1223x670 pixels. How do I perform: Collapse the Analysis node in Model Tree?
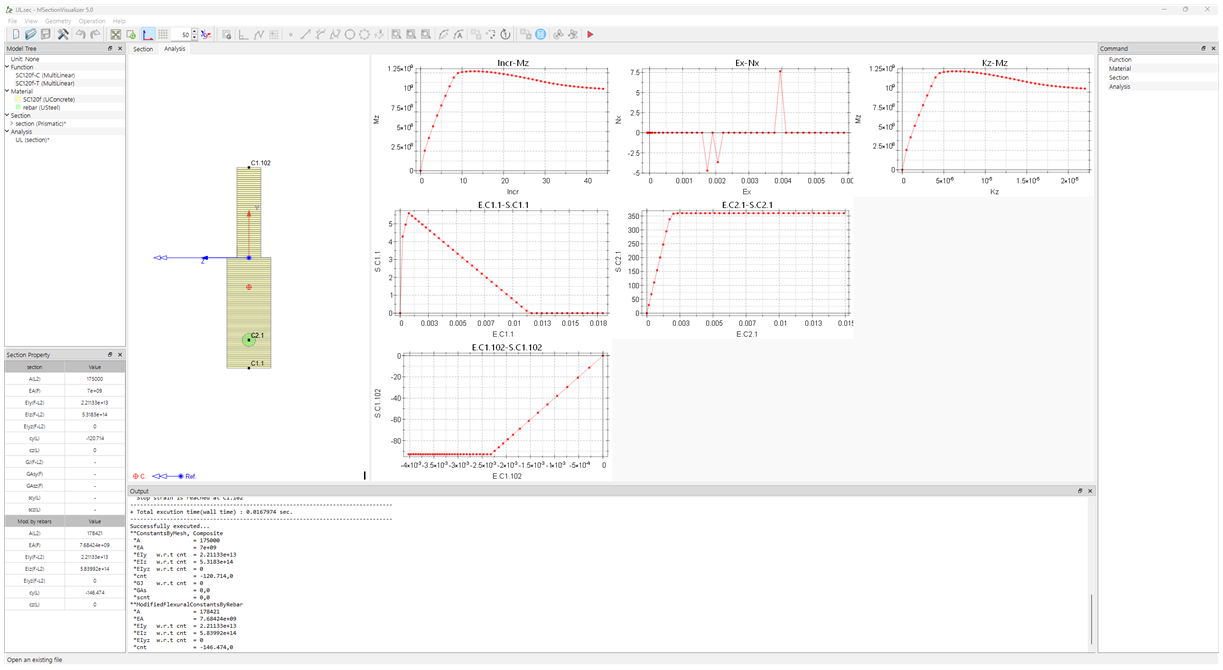tap(6, 131)
